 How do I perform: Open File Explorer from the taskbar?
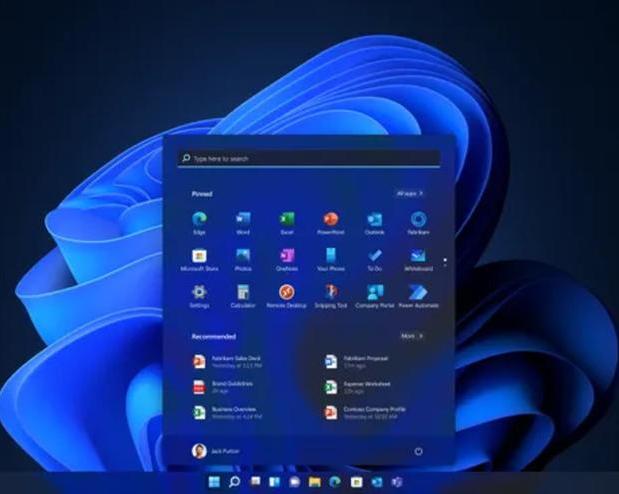click(x=315, y=482)
